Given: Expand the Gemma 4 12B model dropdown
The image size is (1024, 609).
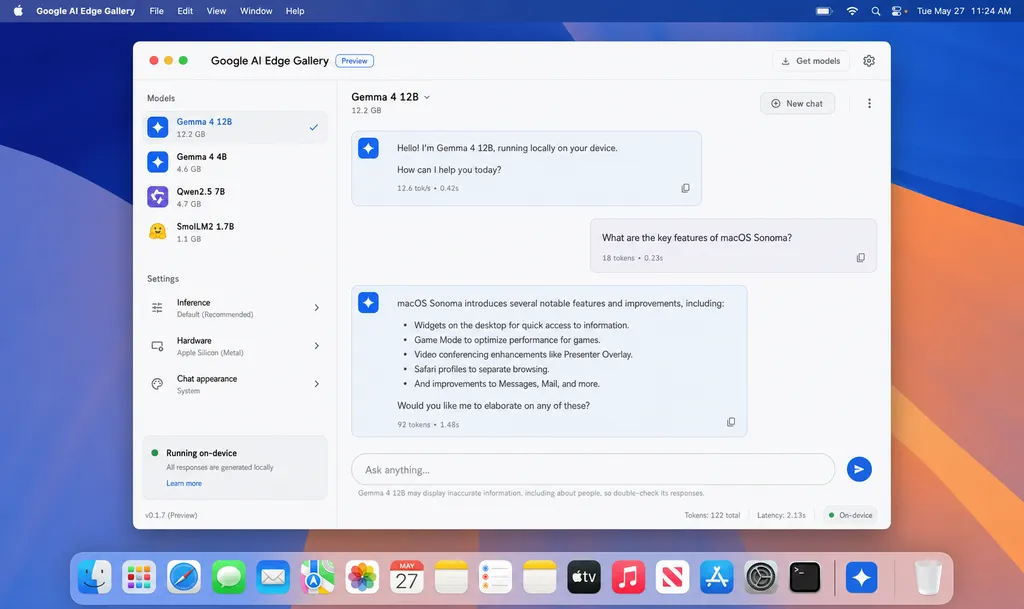Looking at the screenshot, I should pos(427,97).
